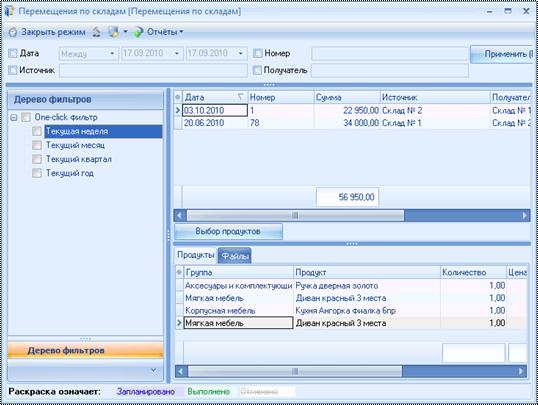Viewport: 538px width, 405px height.
Task: Open the Отчёты reports icon
Action: (138, 32)
